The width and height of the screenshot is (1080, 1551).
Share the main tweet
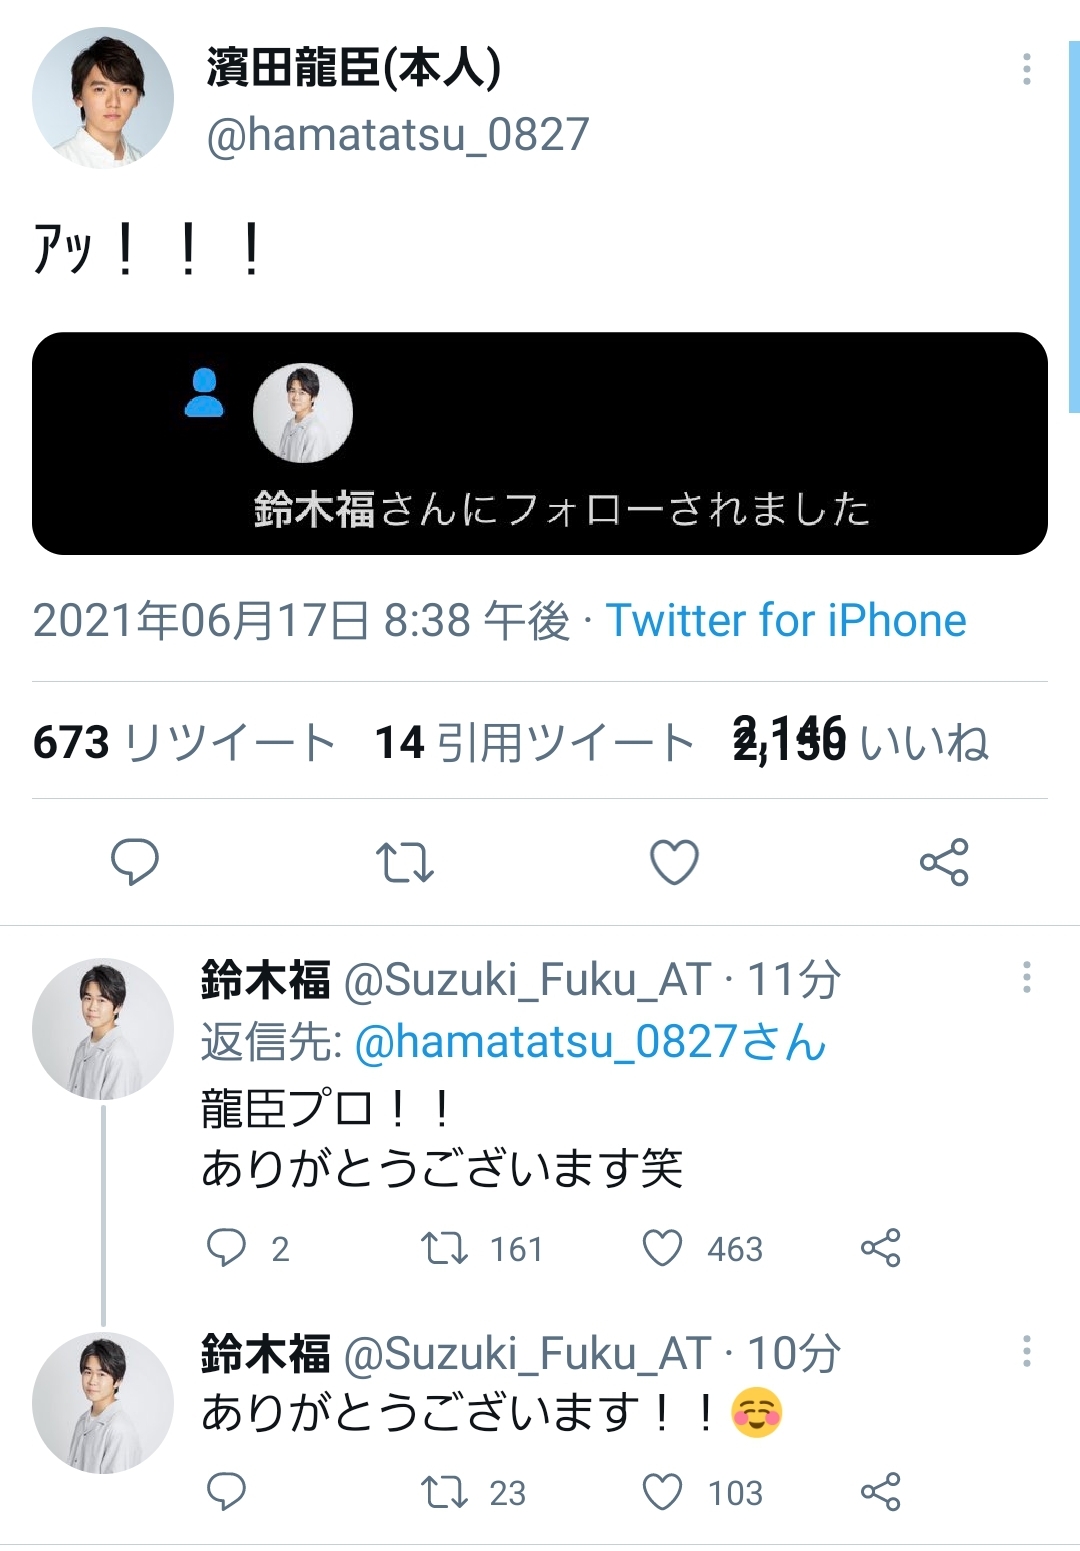pos(944,862)
